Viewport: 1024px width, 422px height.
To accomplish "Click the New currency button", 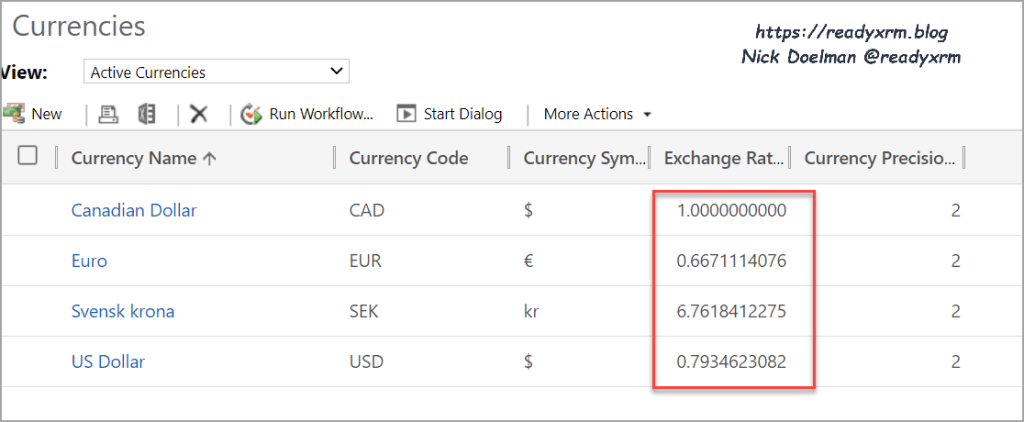I will tap(33, 114).
